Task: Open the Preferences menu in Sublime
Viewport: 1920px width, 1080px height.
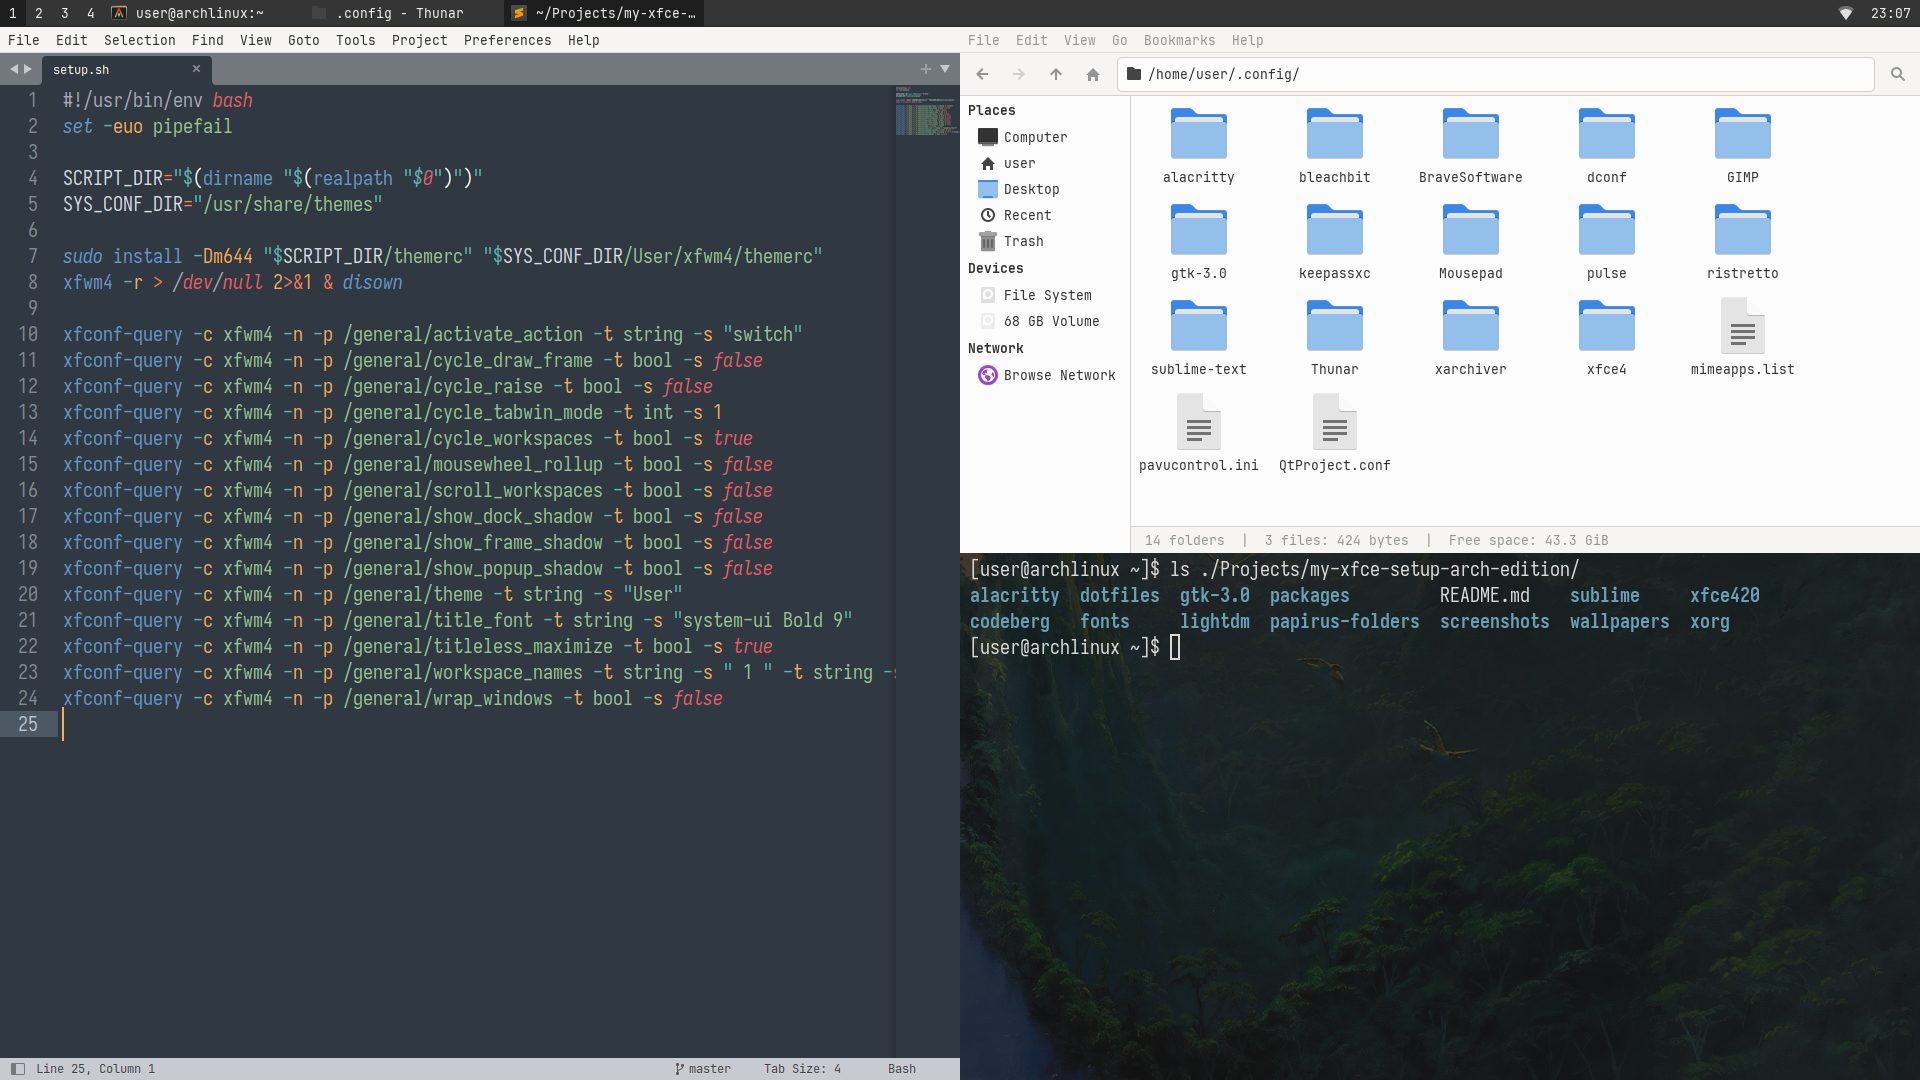Action: click(507, 40)
